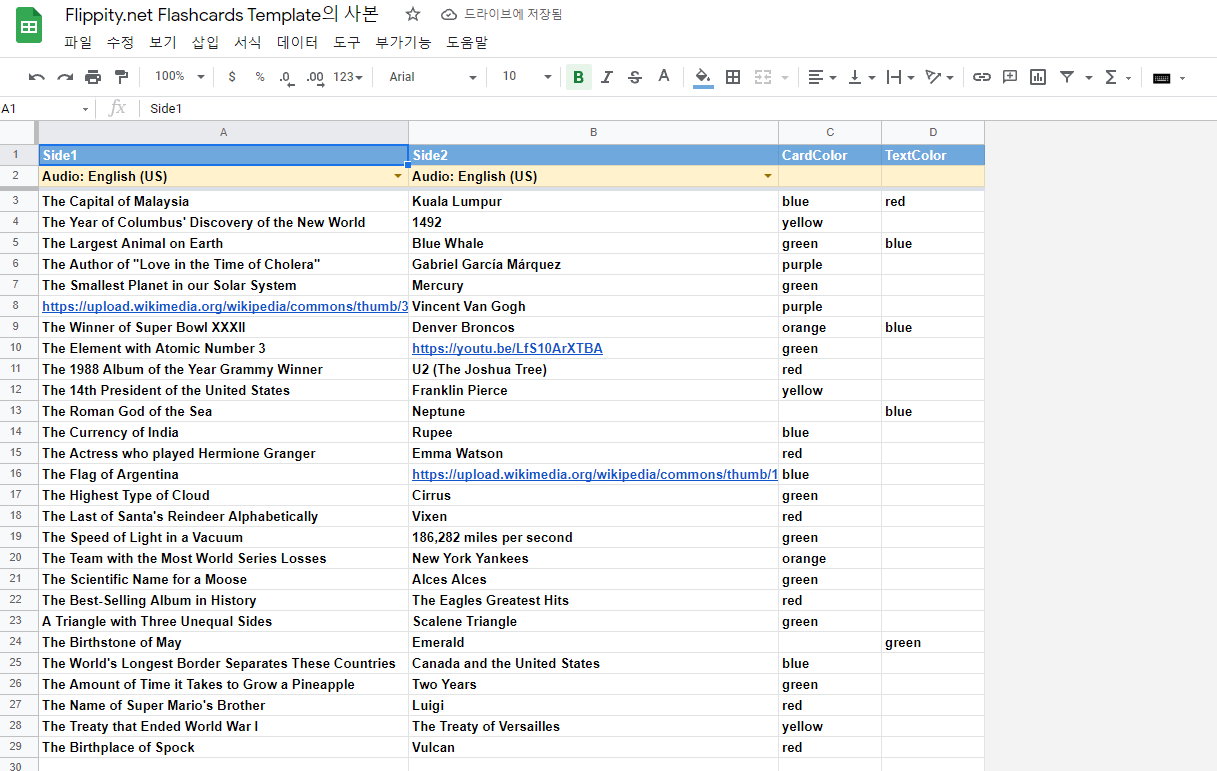Click the Insert comment icon
The image size is (1217, 771).
pos(1010,77)
